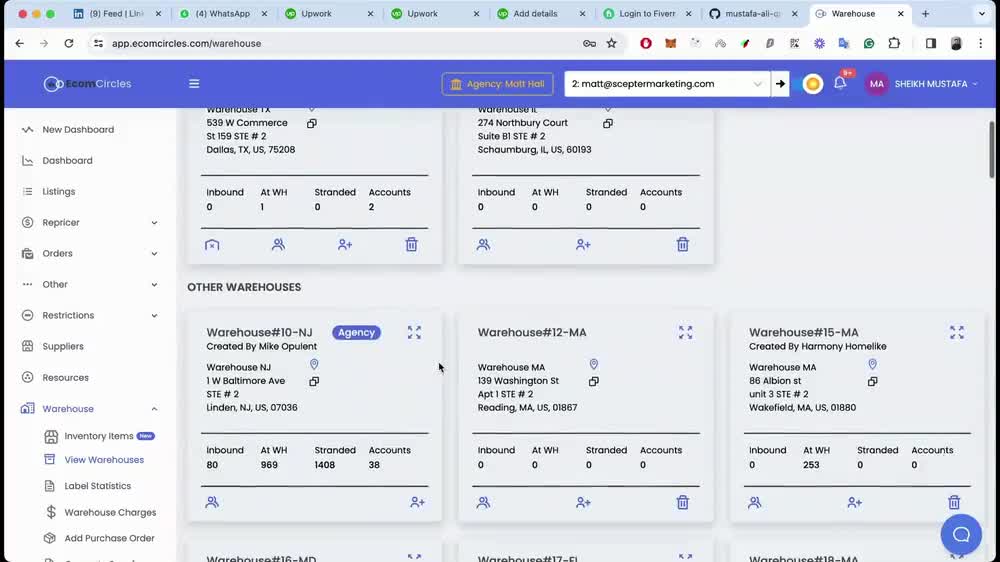
Task: Open Listings in sidebar
Action: (x=59, y=191)
